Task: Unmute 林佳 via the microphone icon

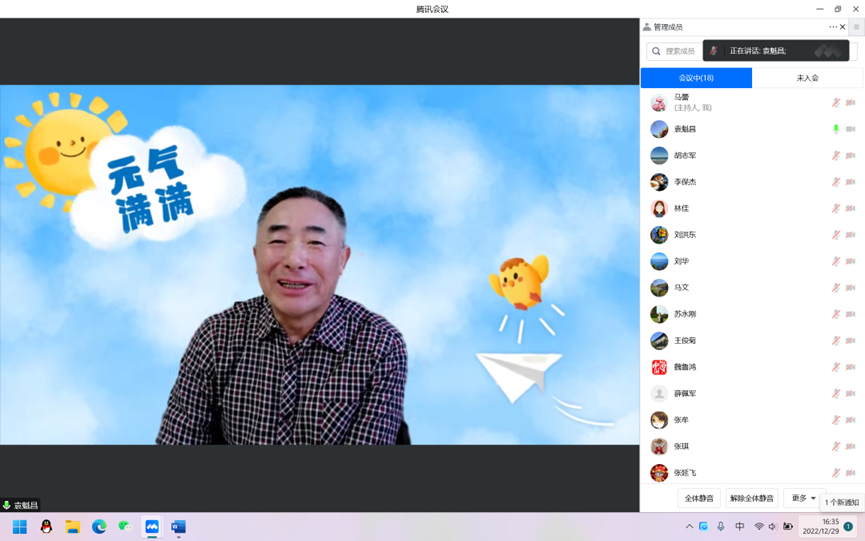Action: pos(836,209)
